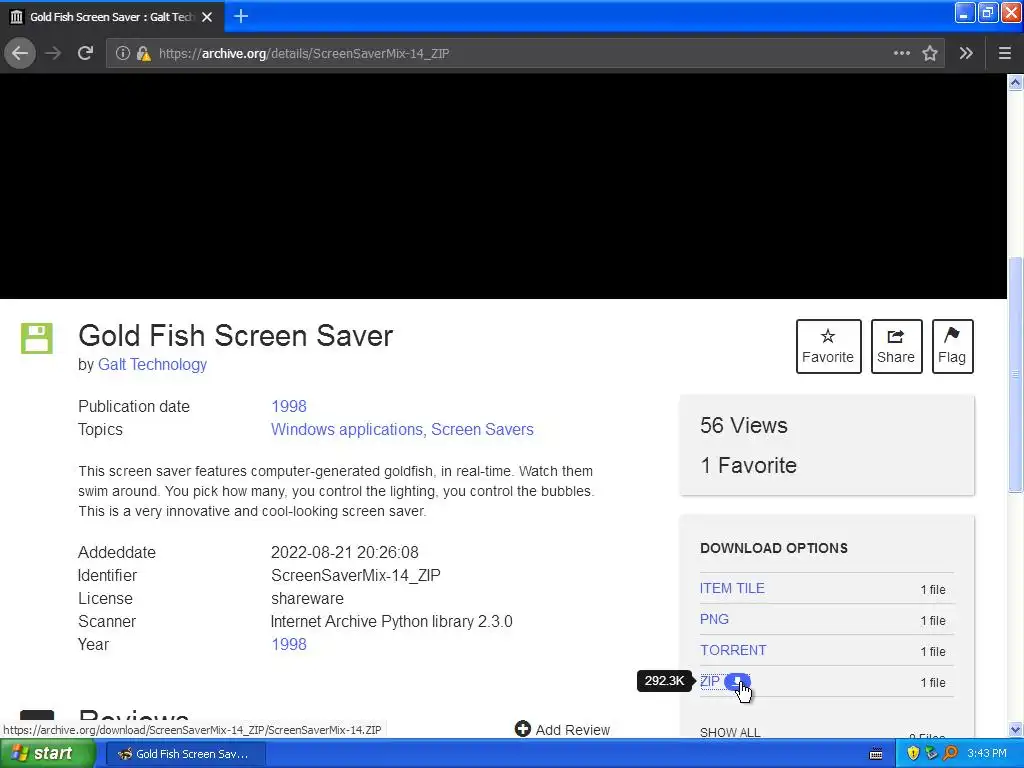Bookmark this page with the star icon
The height and width of the screenshot is (768, 1024).
[930, 53]
